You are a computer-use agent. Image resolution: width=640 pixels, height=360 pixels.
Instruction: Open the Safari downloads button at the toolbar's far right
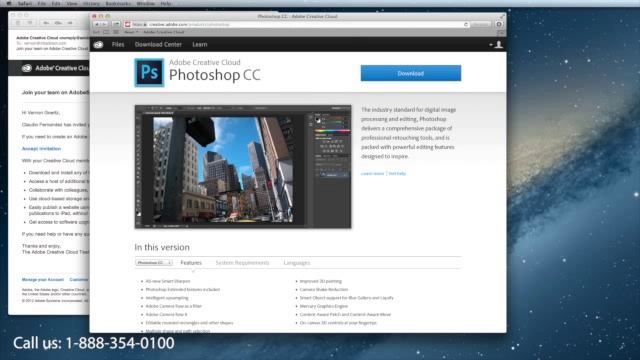499,24
